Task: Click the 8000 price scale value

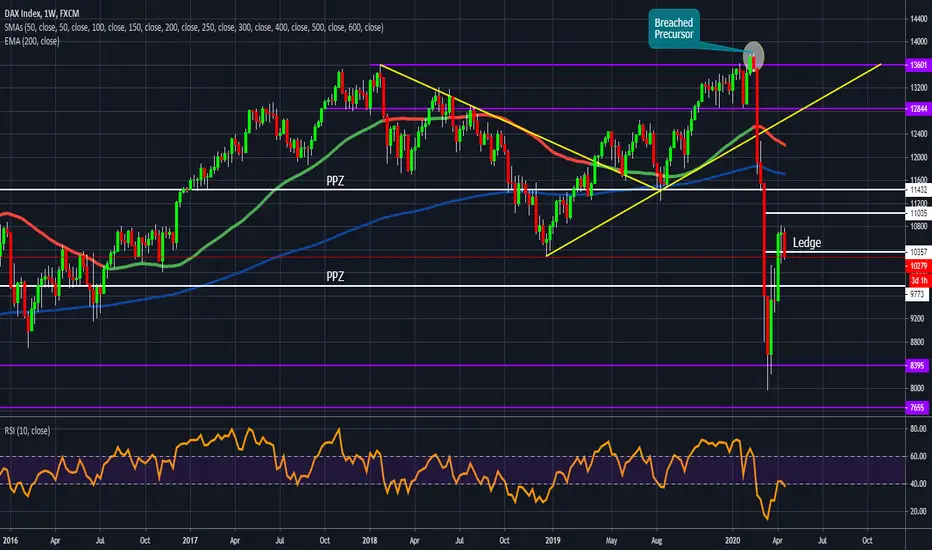Action: [917, 388]
